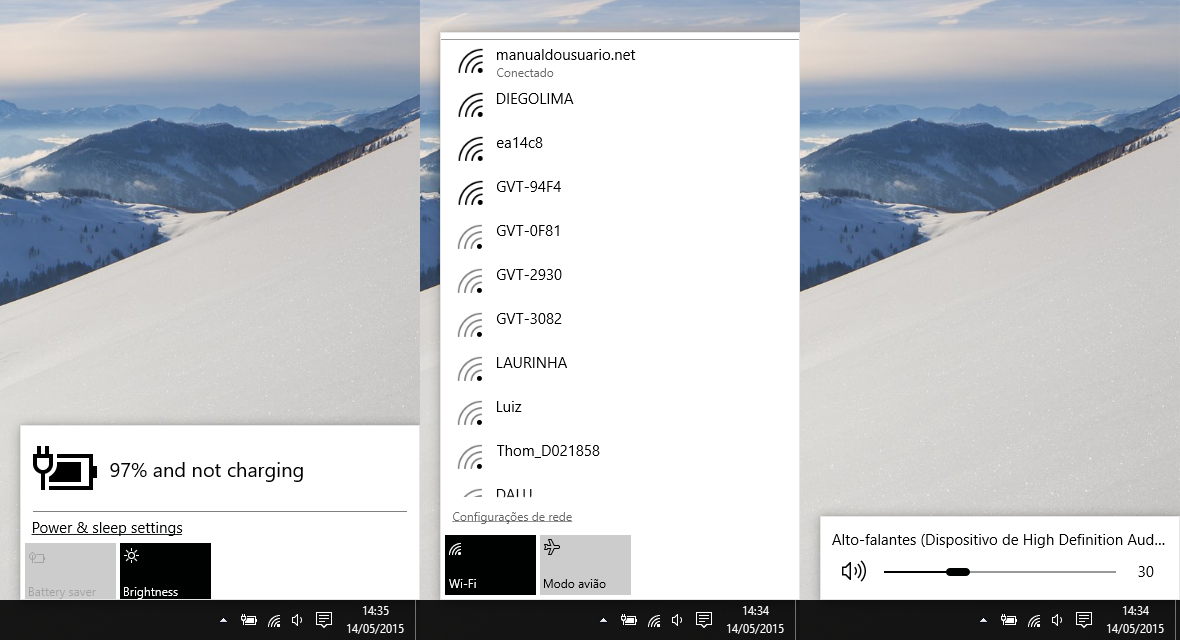The height and width of the screenshot is (640, 1180).
Task: Toggle the Battery saver tile
Action: click(x=70, y=571)
